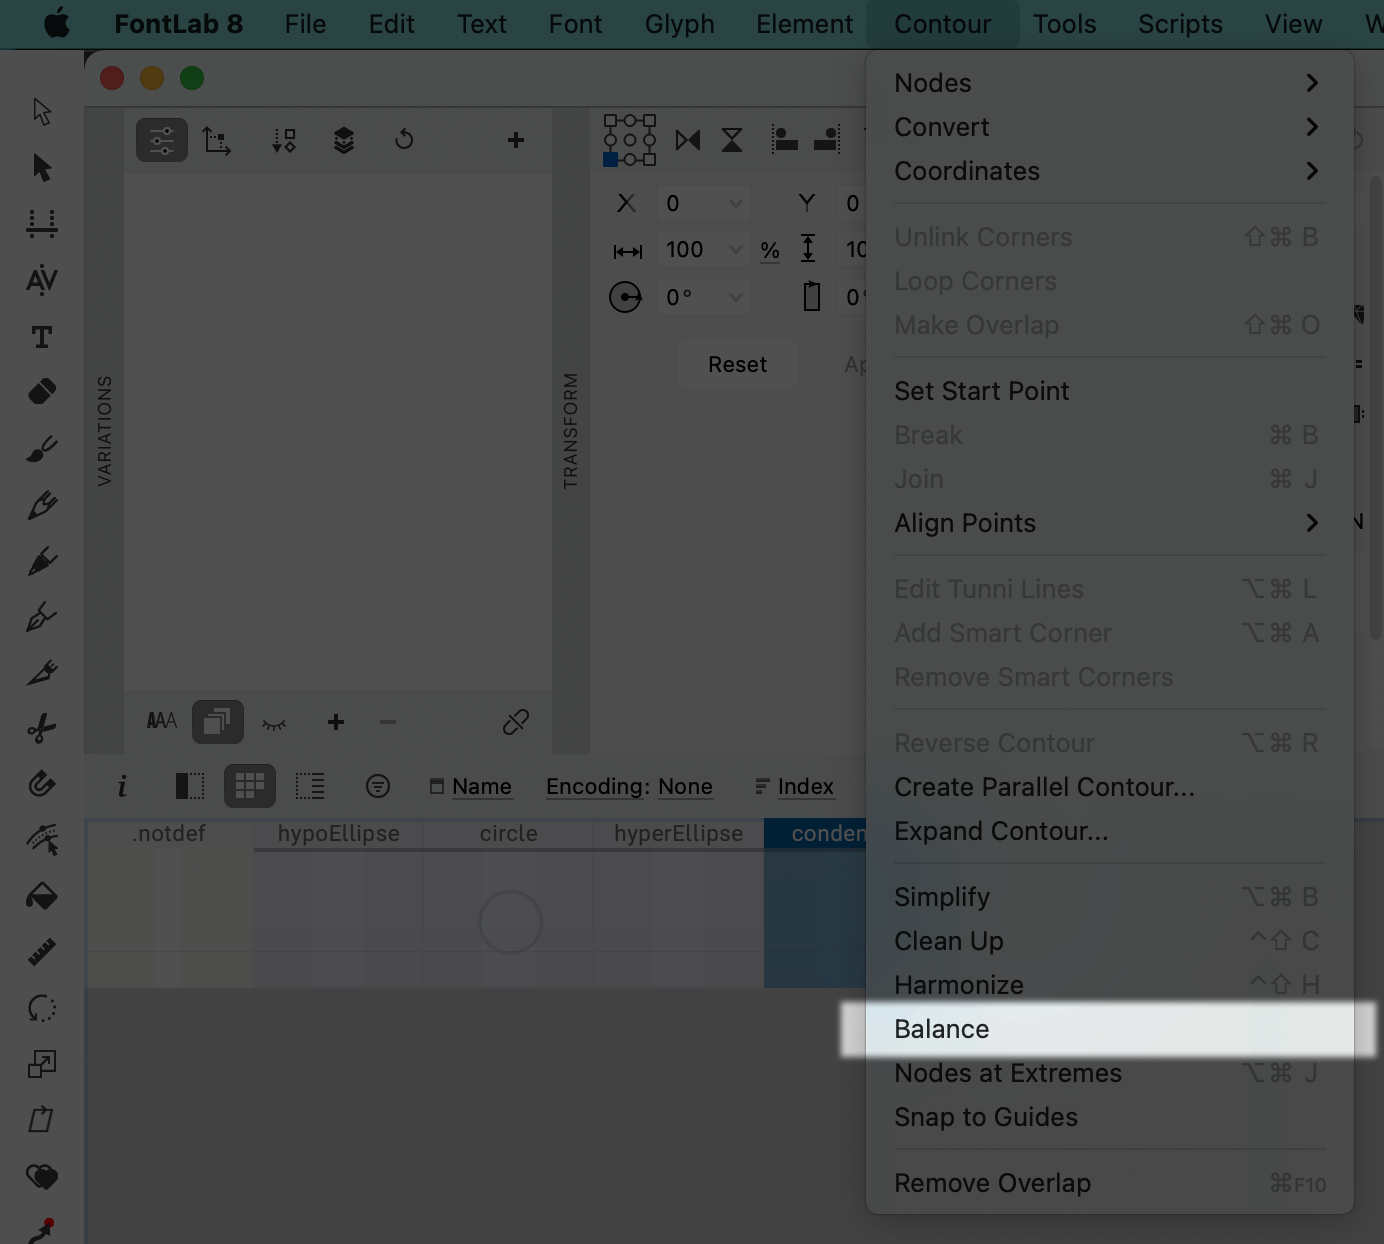Select the Metrics tool

(42, 223)
